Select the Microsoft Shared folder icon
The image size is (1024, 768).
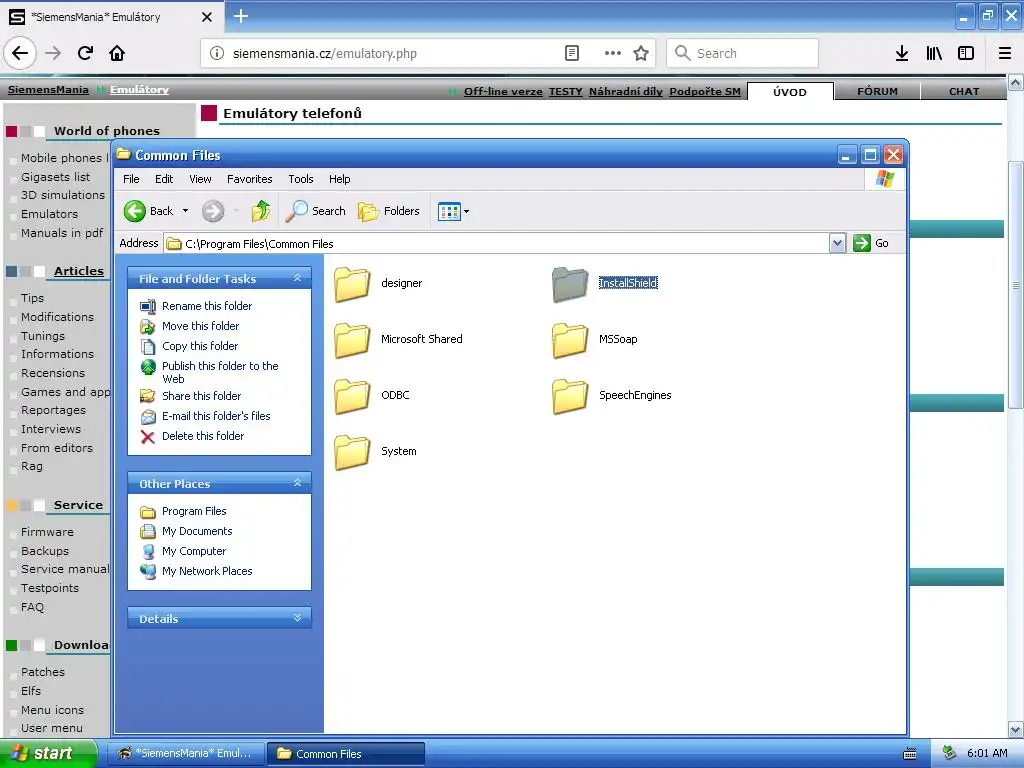coord(352,340)
